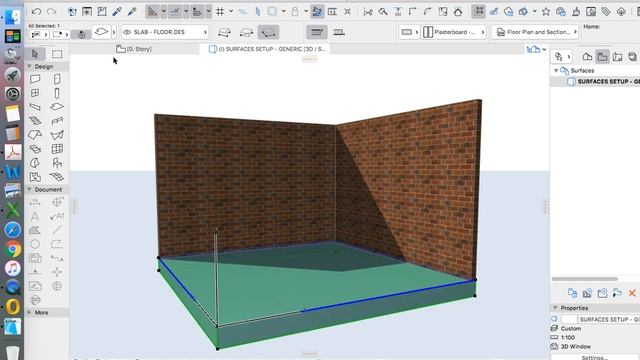This screenshot has height=360, width=640.
Task: Select the Railing tool
Action: (x=57, y=121)
